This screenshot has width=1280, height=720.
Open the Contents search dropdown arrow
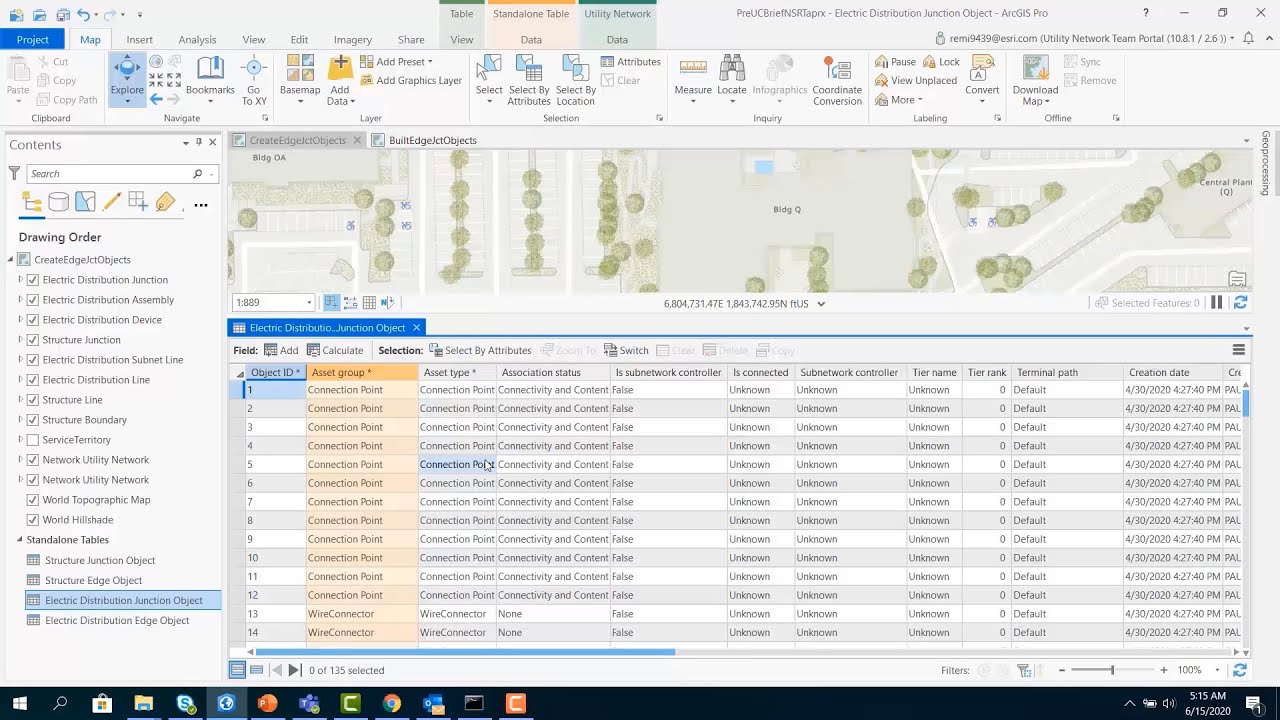212,174
